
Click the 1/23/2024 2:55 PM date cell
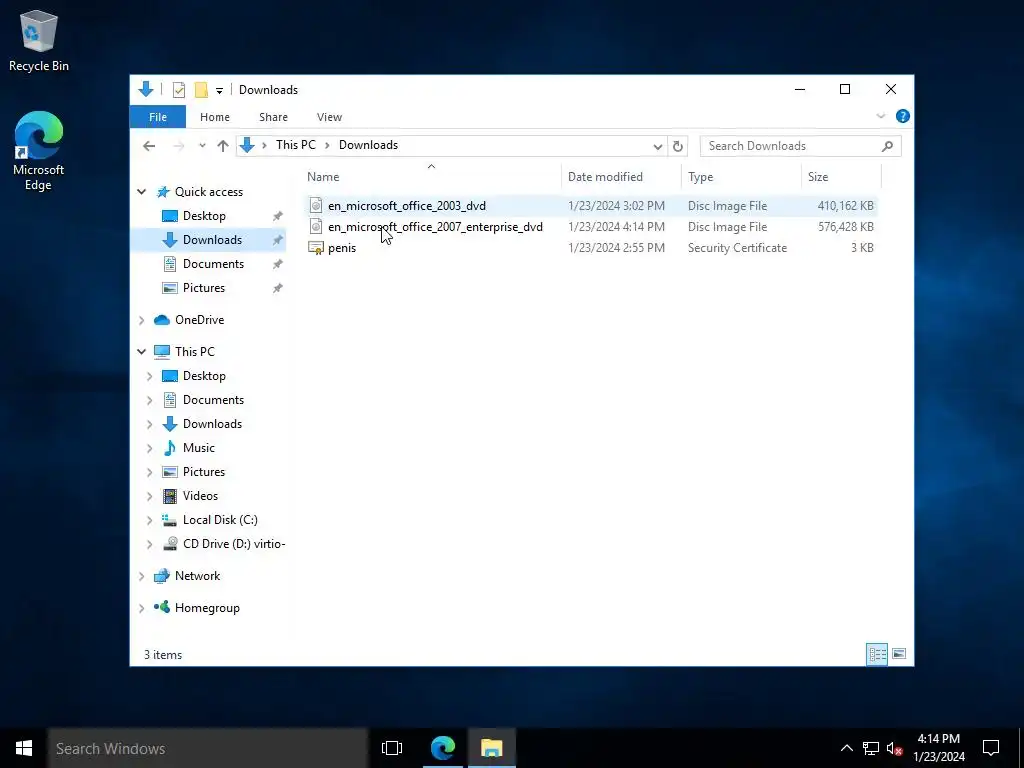616,248
